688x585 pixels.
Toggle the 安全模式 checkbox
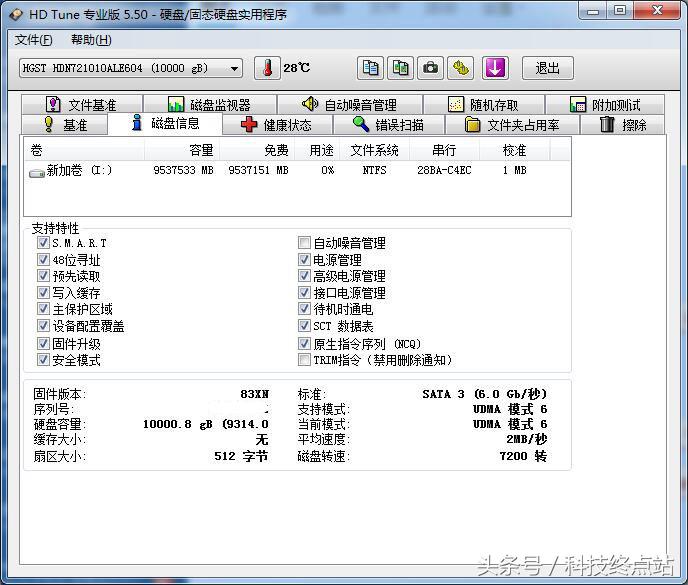(x=43, y=360)
